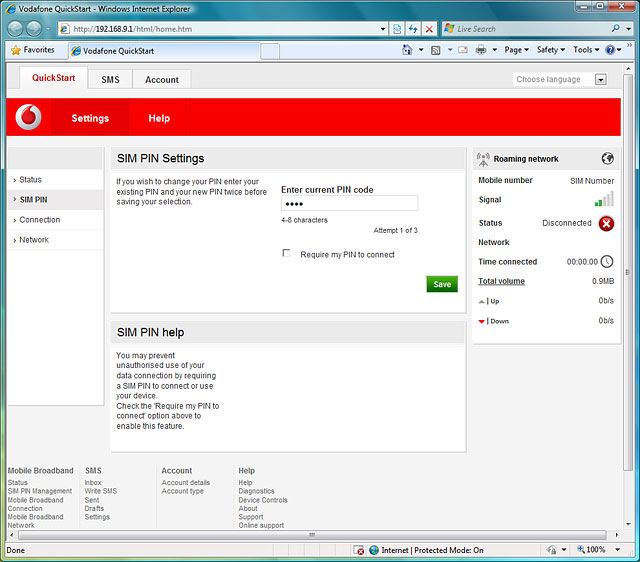The width and height of the screenshot is (640, 562).
Task: Click the globe icon in Roaming panel
Action: pyautogui.click(x=607, y=158)
